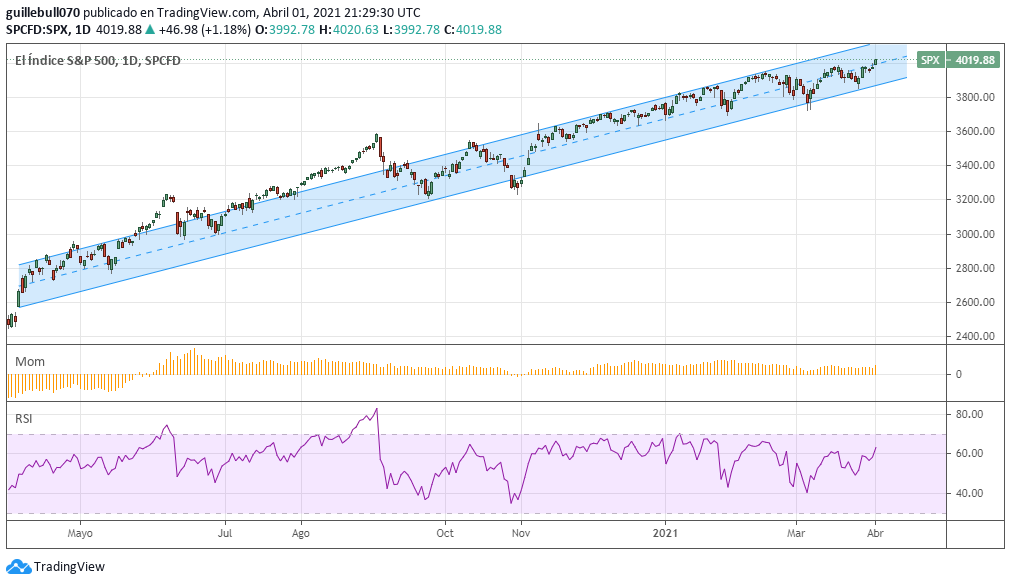Click the 3200.00 price axis label
Image resolution: width=1011 pixels, height=585 pixels.
[975, 199]
